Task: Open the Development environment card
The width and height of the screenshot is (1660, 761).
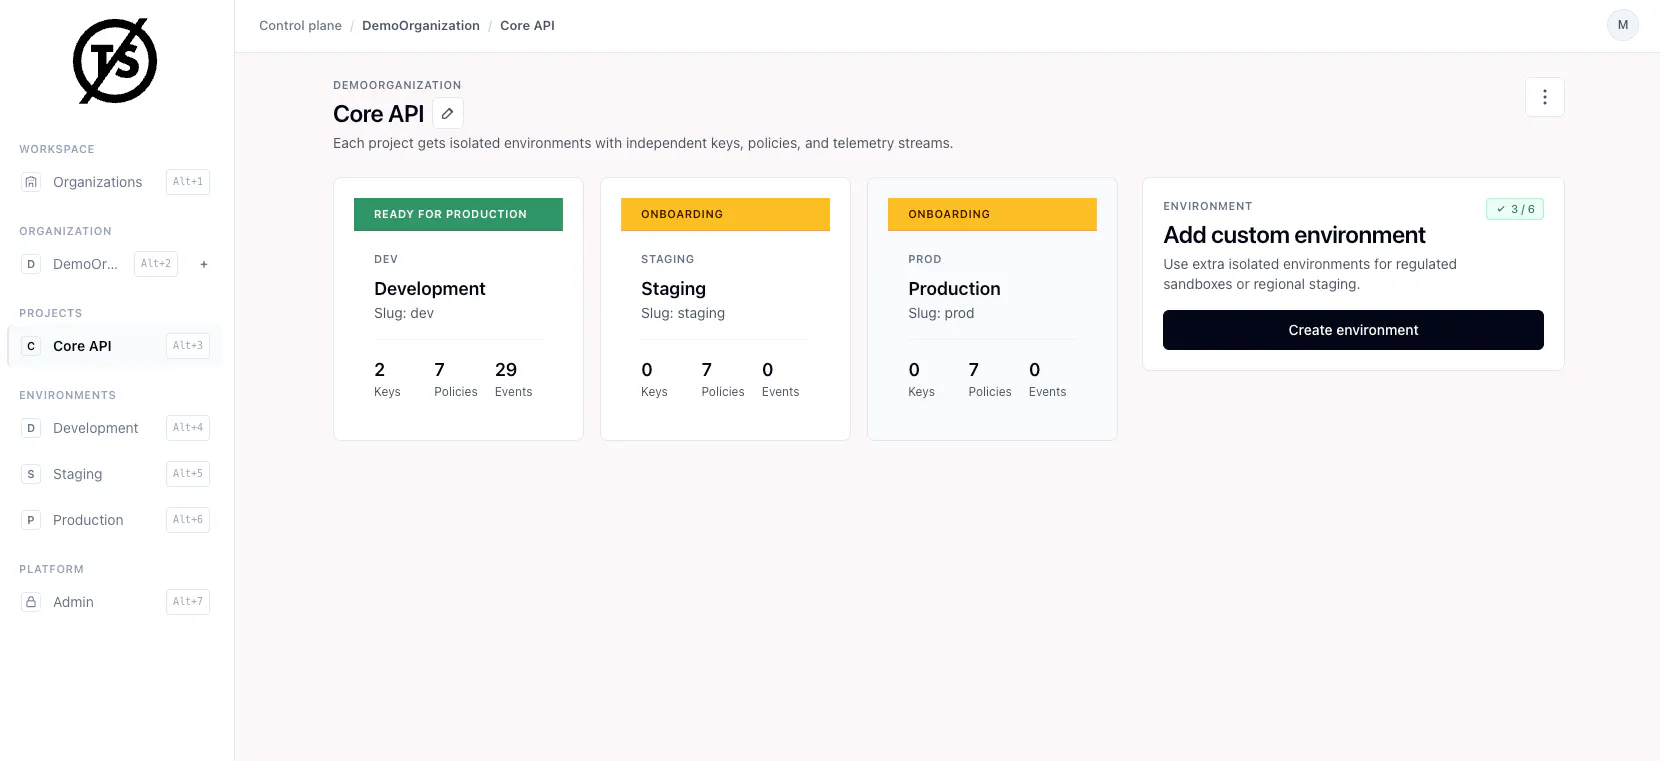Action: point(458,309)
